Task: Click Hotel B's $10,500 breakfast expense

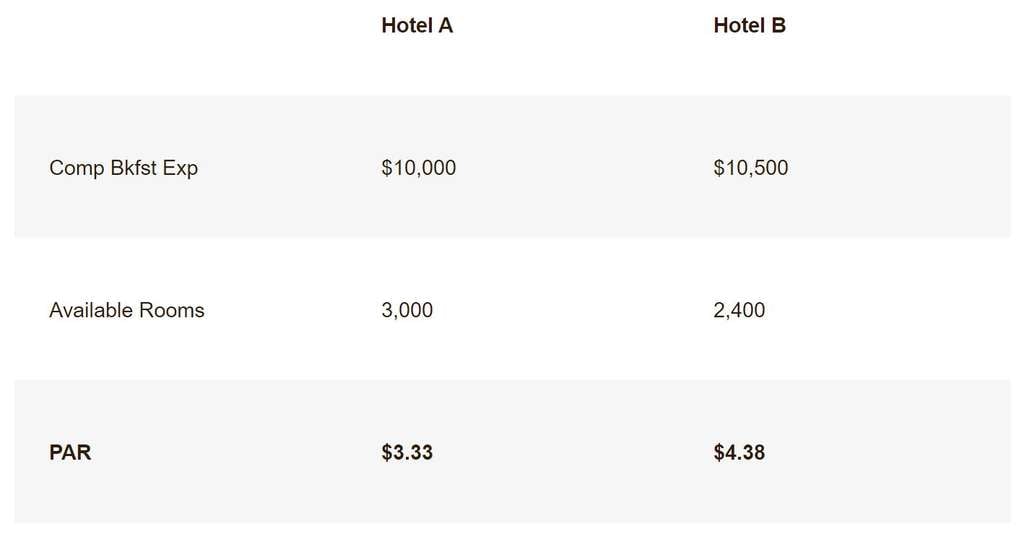Action: pos(750,168)
